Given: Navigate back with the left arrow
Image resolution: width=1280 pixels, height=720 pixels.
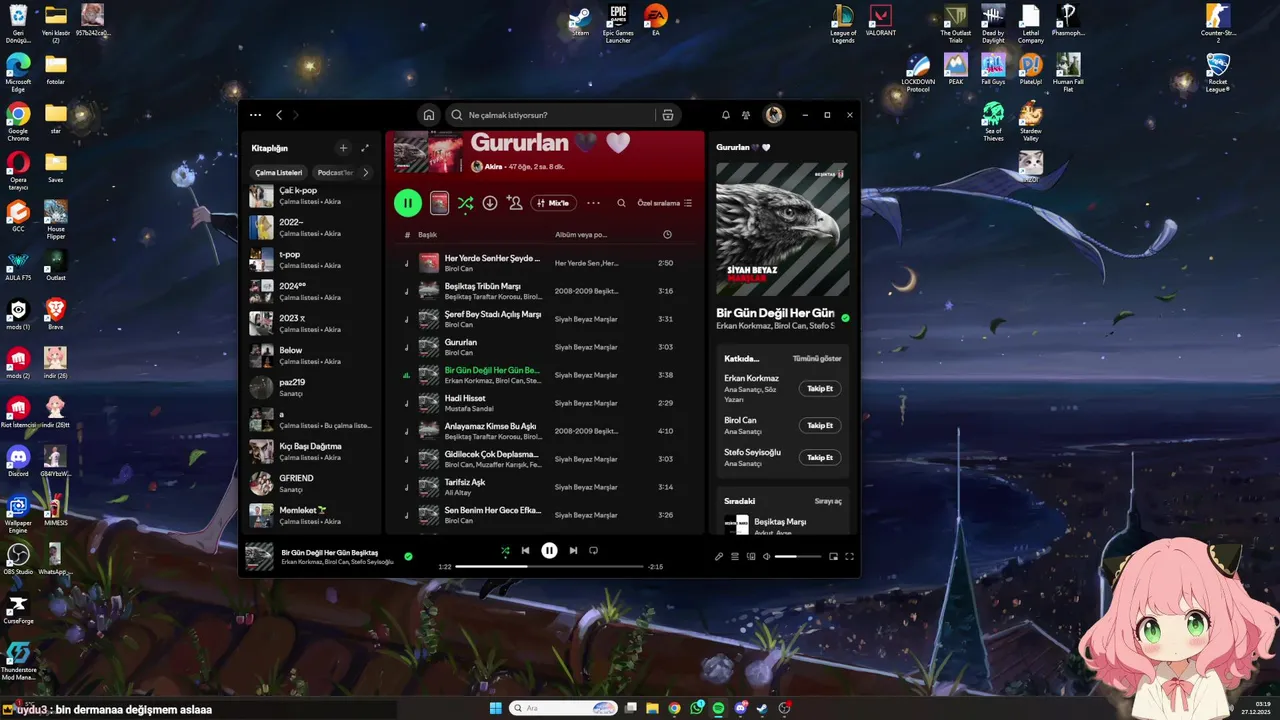Looking at the screenshot, I should (279, 115).
